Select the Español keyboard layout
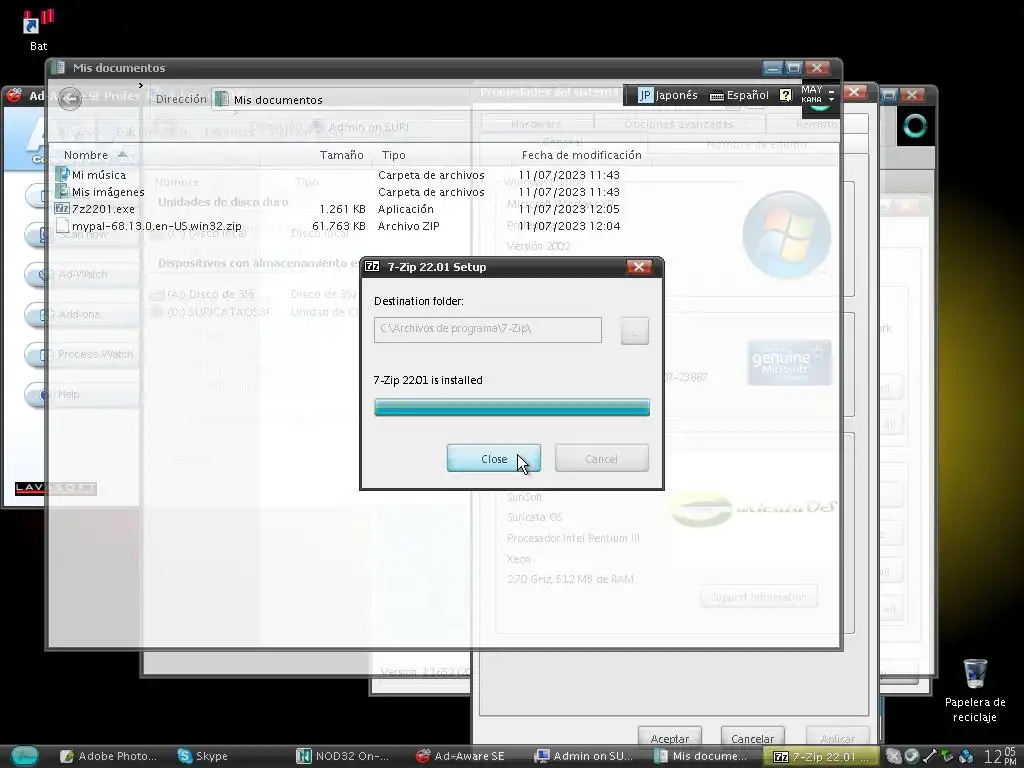The width and height of the screenshot is (1024, 768). [739, 95]
